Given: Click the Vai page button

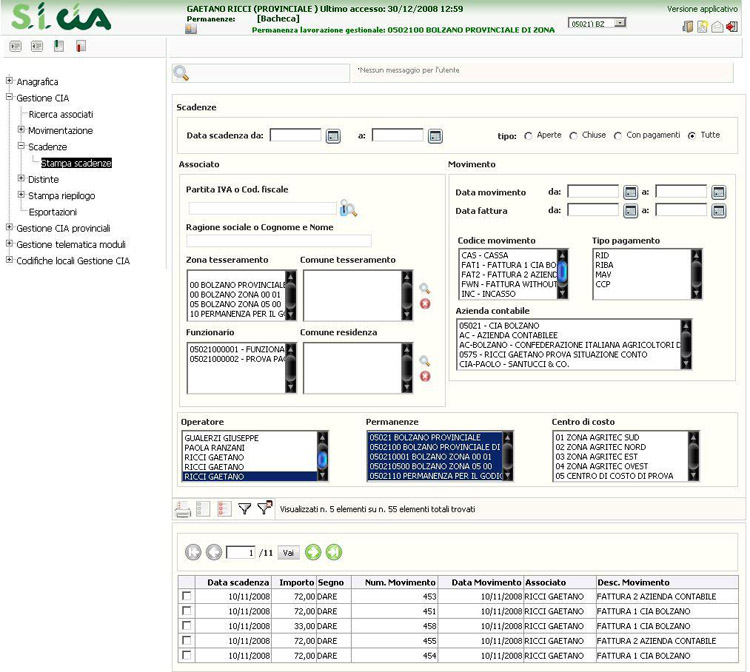Looking at the screenshot, I should (288, 553).
